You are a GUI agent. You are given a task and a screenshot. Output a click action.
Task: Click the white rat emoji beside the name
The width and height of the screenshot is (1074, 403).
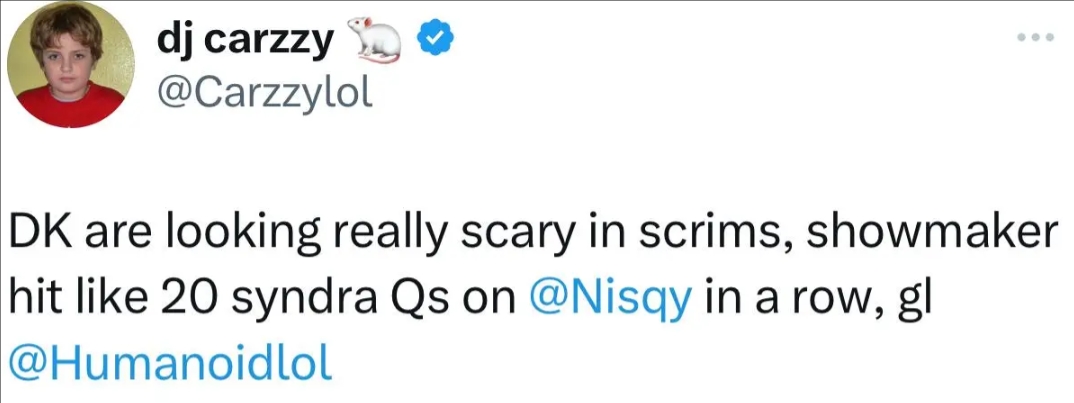[x=374, y=39]
